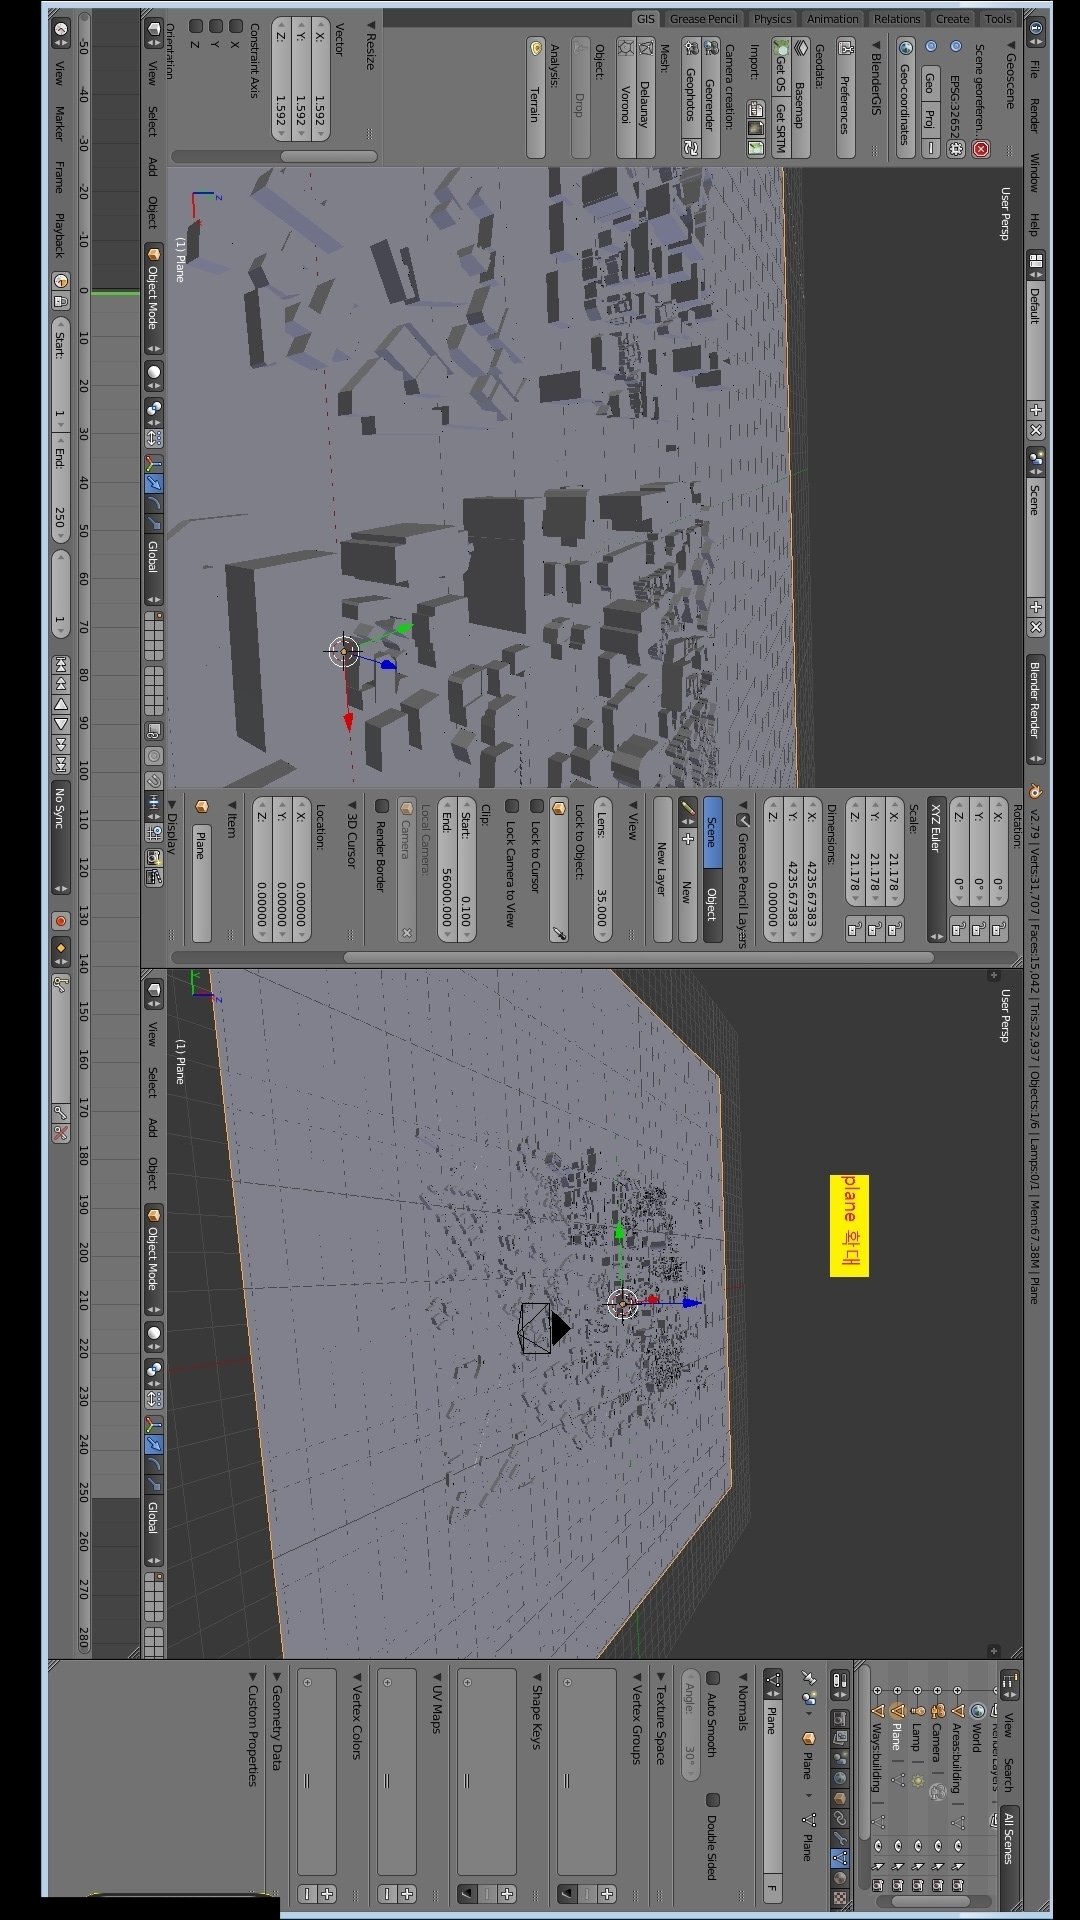Toggle the Auto Smooth checkbox
The height and width of the screenshot is (1920, 1080).
point(712,1678)
